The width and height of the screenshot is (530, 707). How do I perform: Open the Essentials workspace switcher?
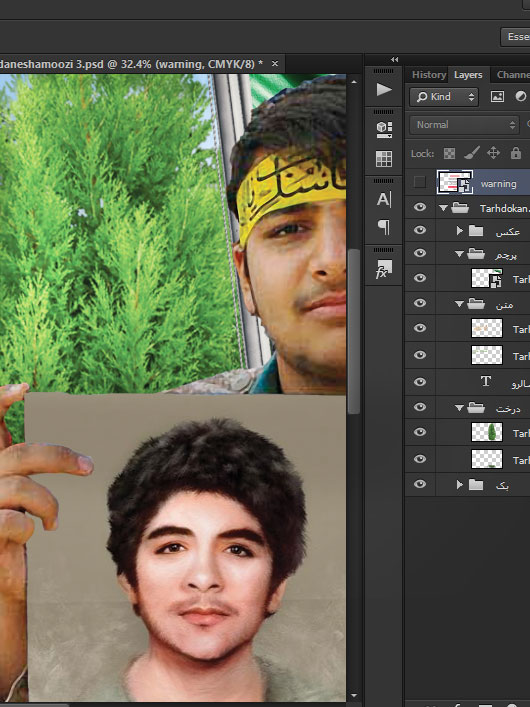pyautogui.click(x=516, y=37)
